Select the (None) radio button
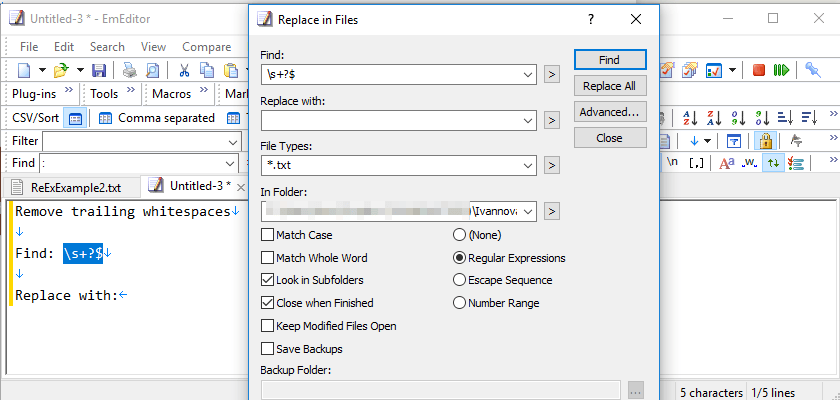Viewport: 840px width, 400px height. 459,235
